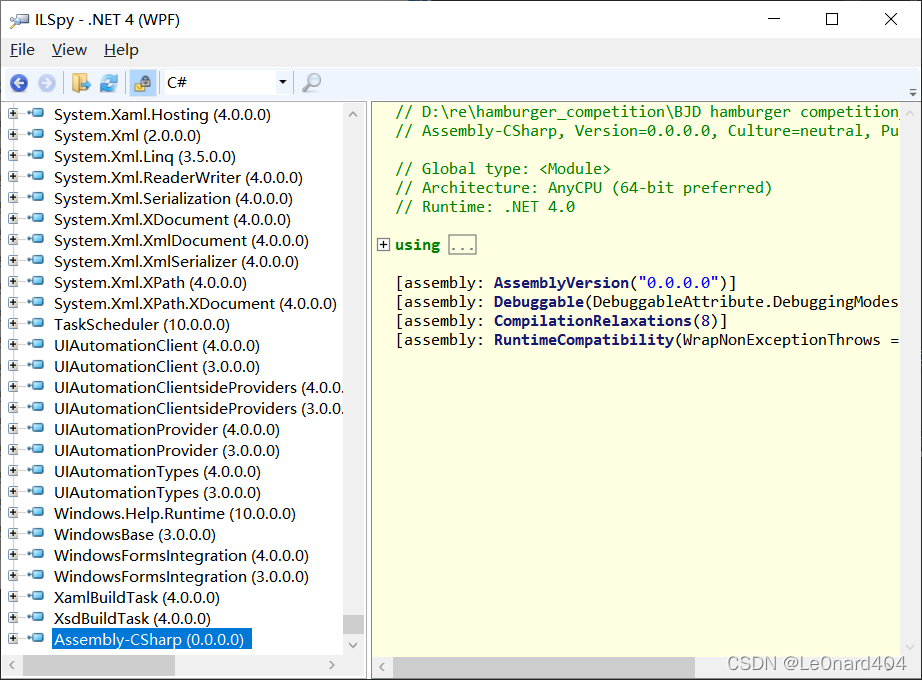Viewport: 922px width, 680px height.
Task: Select Windows.Help.Runtime (10.0.0.0)
Action: point(175,514)
